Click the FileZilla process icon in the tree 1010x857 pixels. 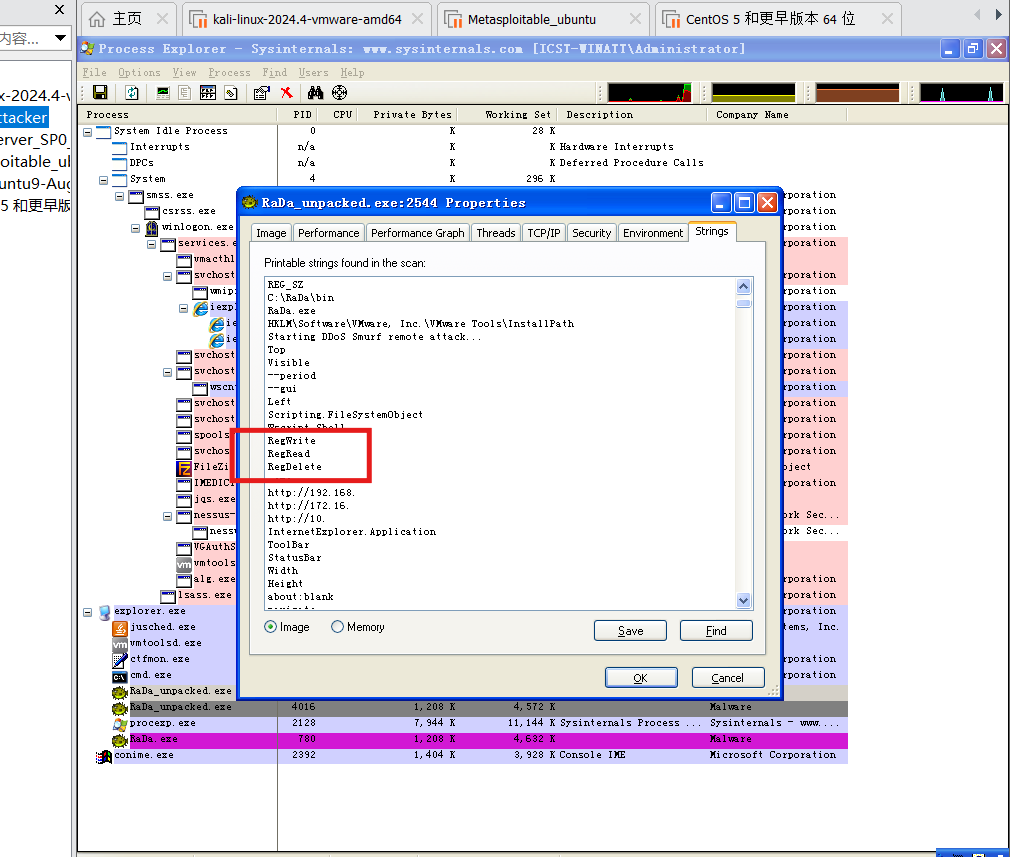point(184,467)
